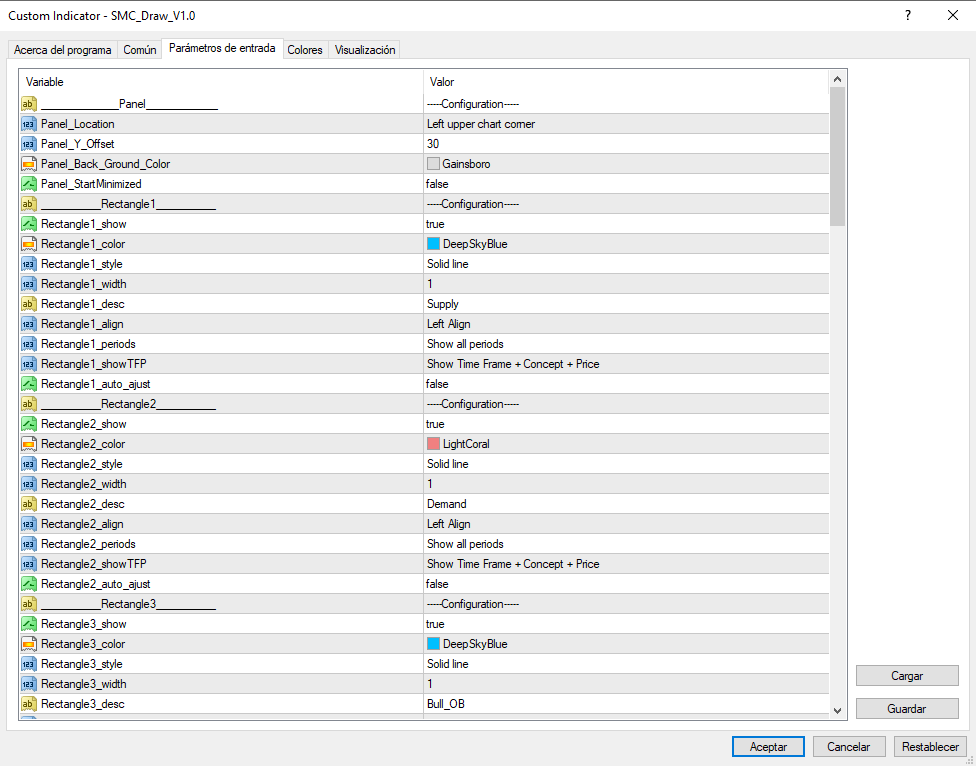Click the palette icon beside Panel_Back_Ground_Color
This screenshot has height=766, width=976.
tap(27, 164)
